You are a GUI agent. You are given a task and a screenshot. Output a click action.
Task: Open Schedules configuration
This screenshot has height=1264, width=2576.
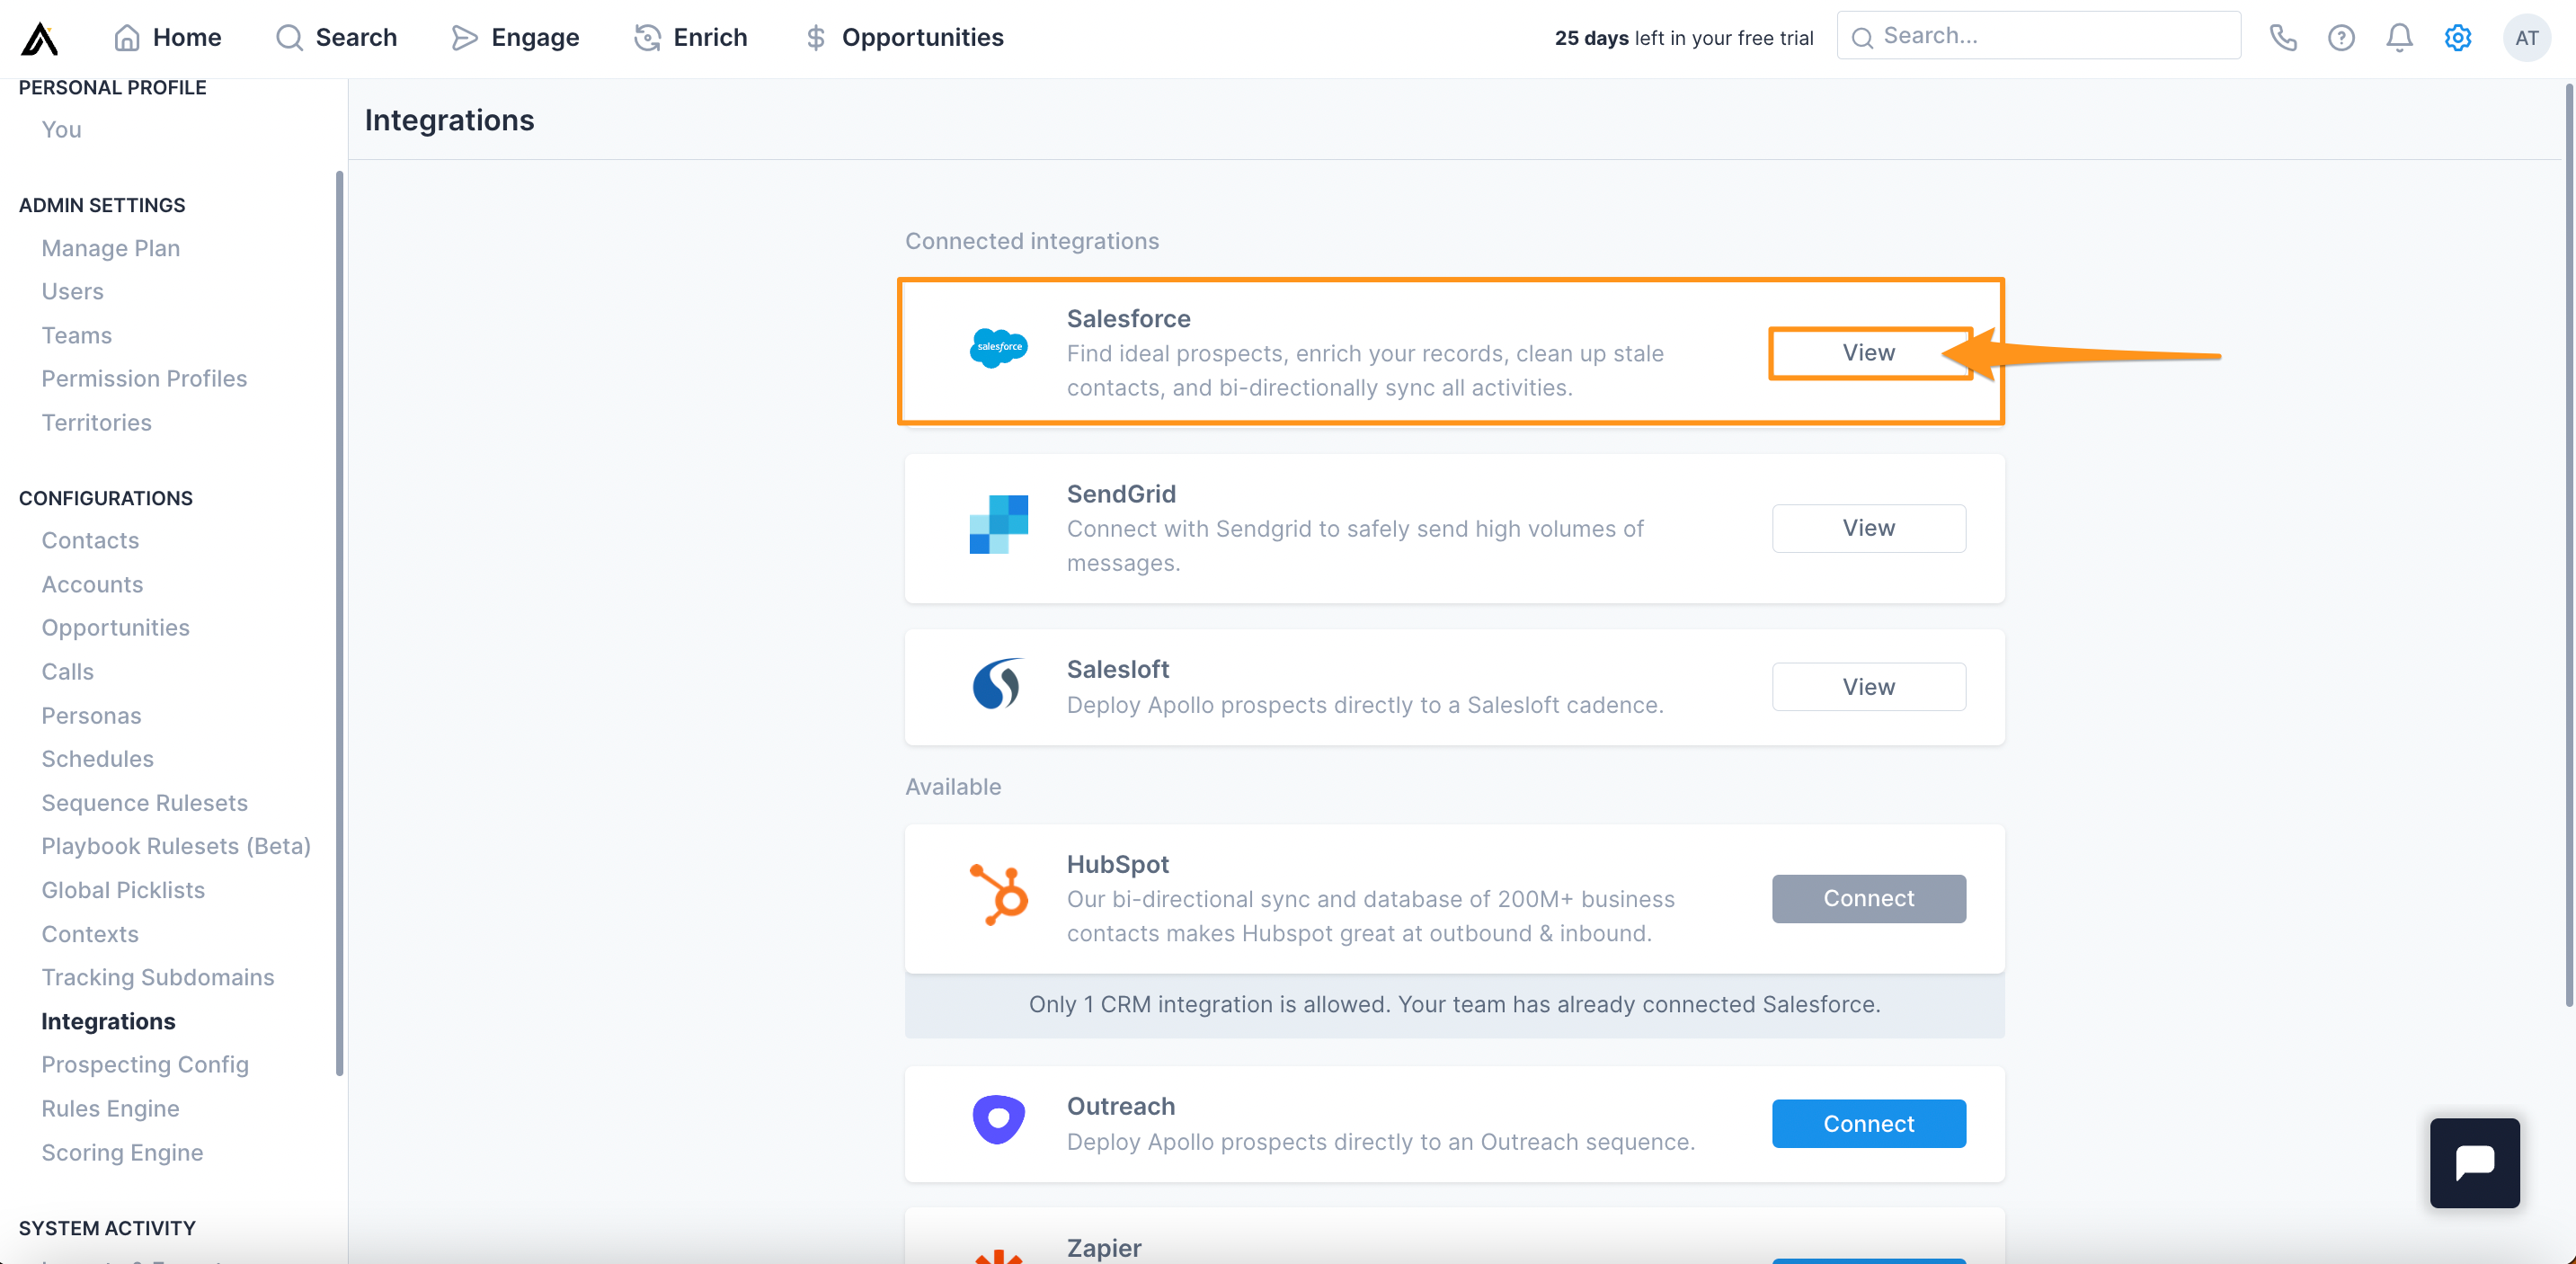click(97, 759)
